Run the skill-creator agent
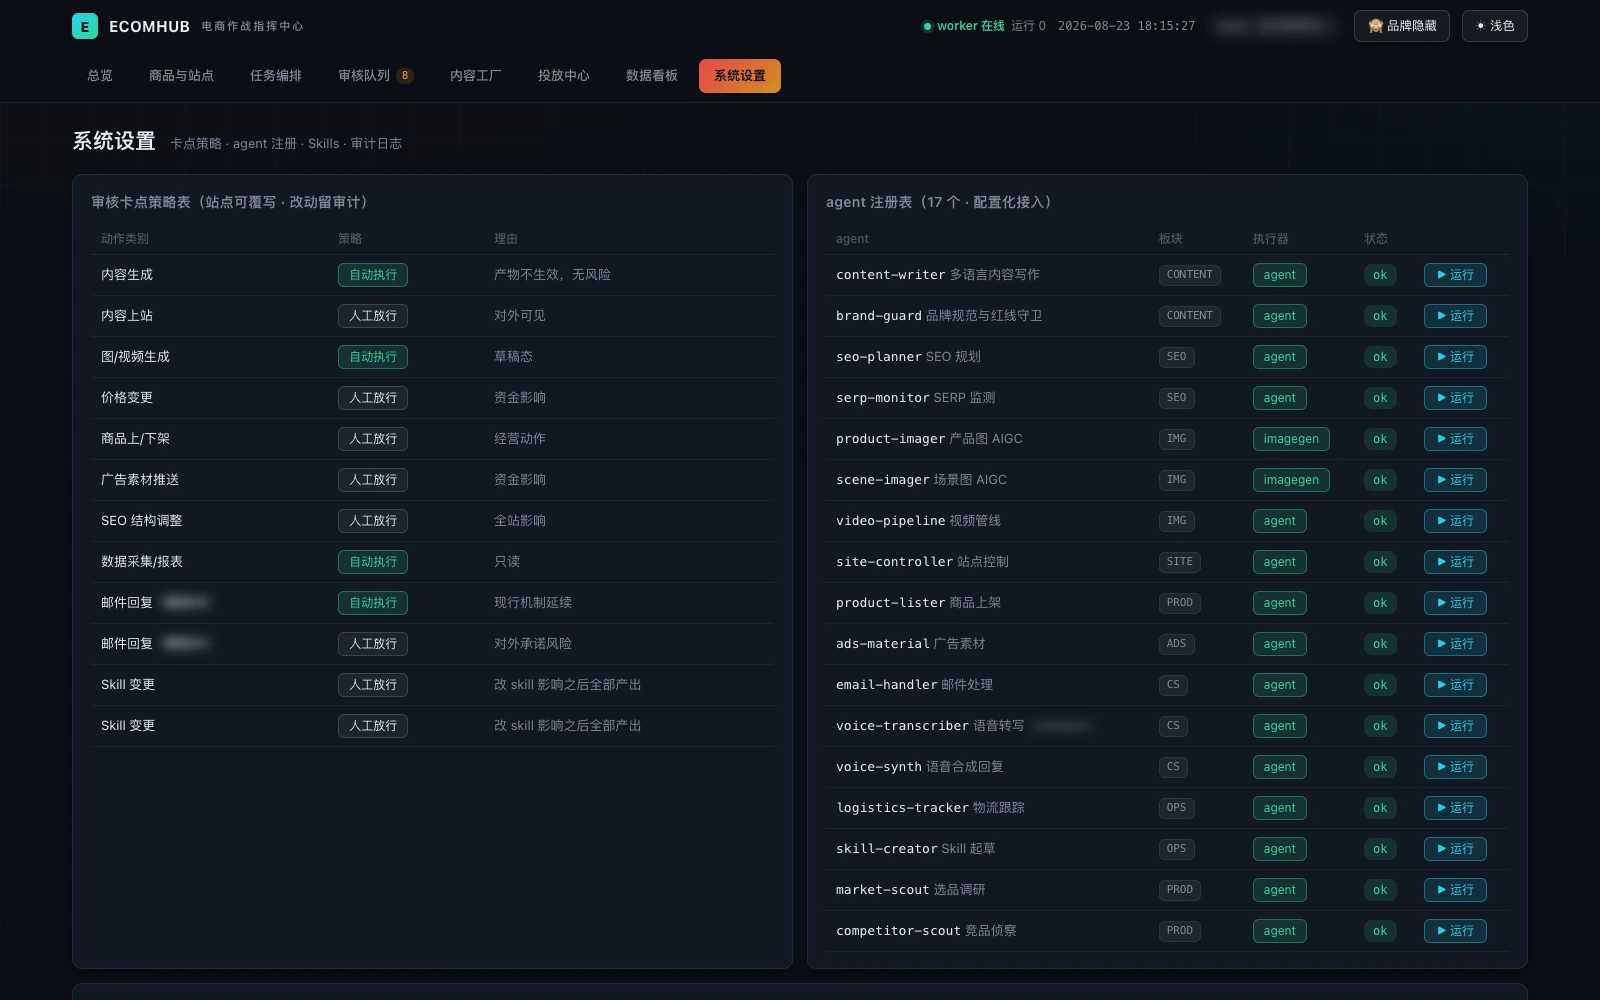The width and height of the screenshot is (1600, 1000). pyautogui.click(x=1455, y=849)
